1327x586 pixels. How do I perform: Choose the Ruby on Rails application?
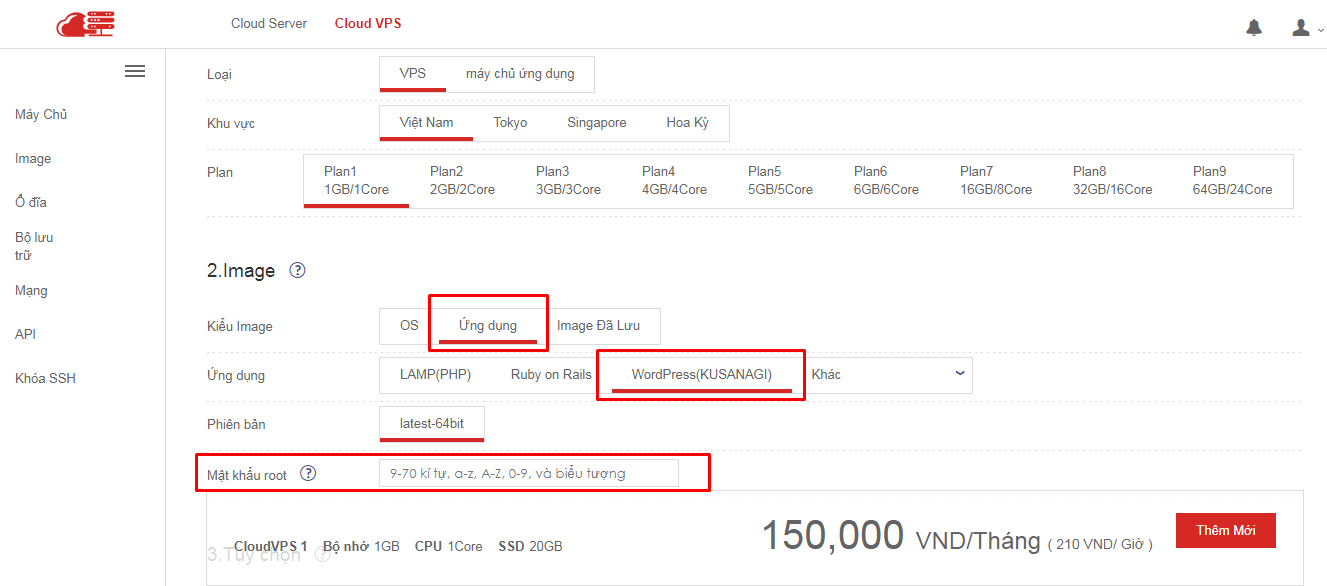pos(551,374)
